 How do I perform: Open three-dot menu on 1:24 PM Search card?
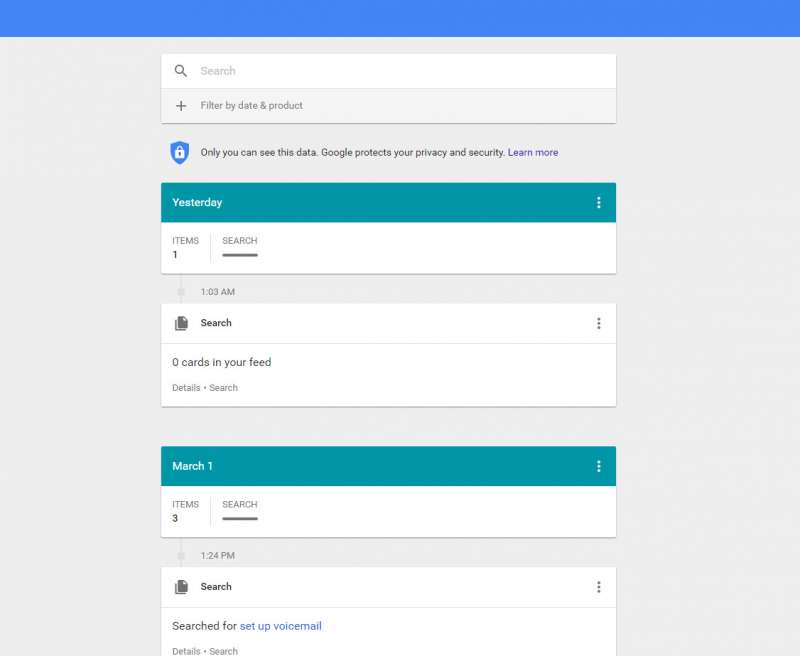[598, 587]
